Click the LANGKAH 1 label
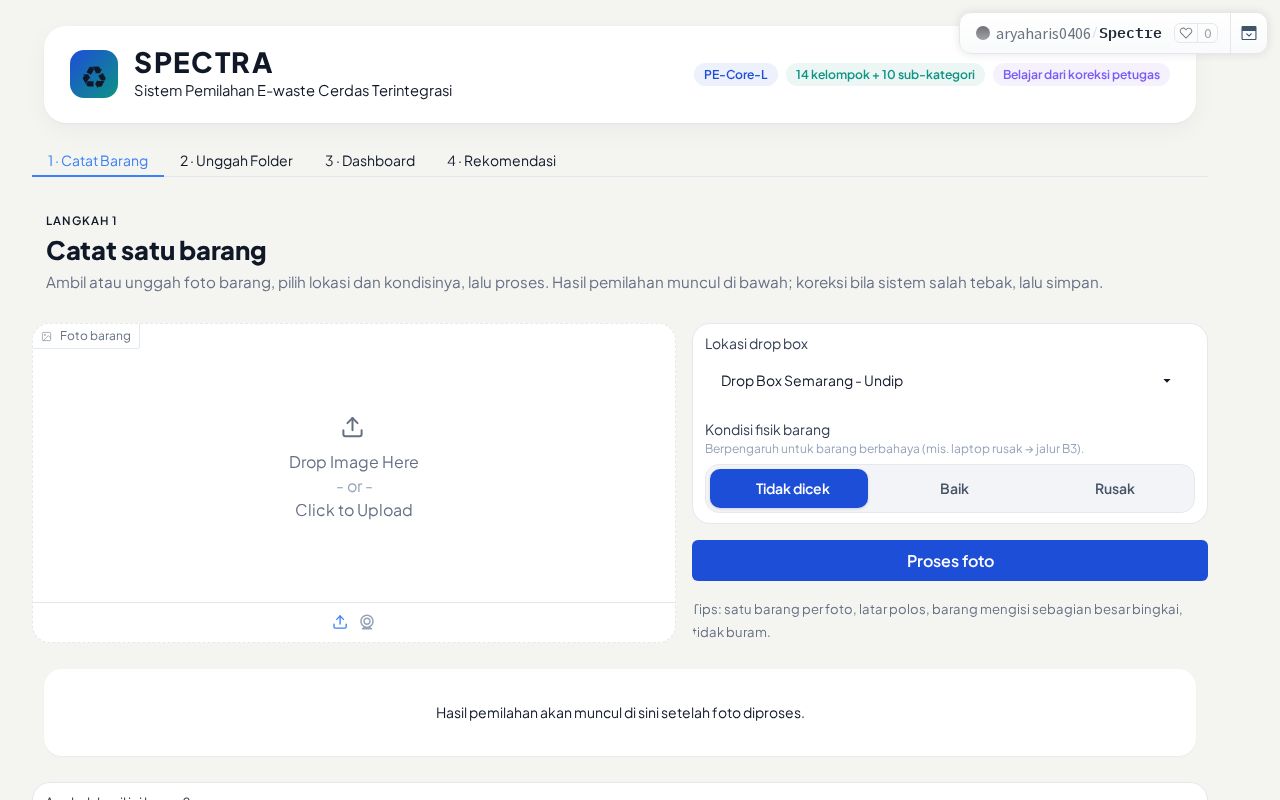This screenshot has width=1280, height=800. click(x=81, y=221)
